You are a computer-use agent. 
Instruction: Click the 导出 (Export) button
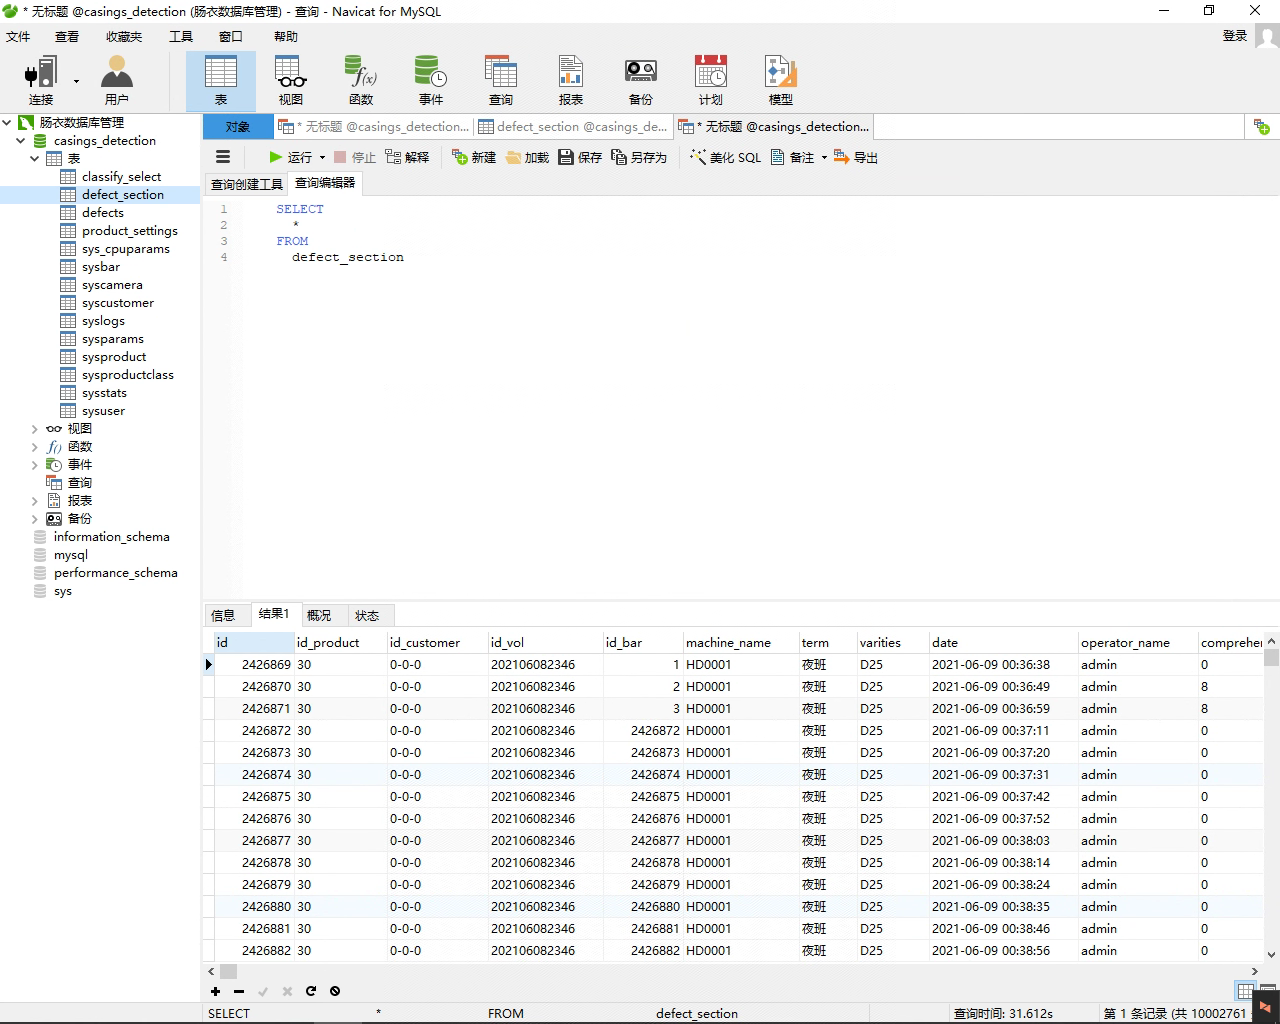tap(856, 157)
